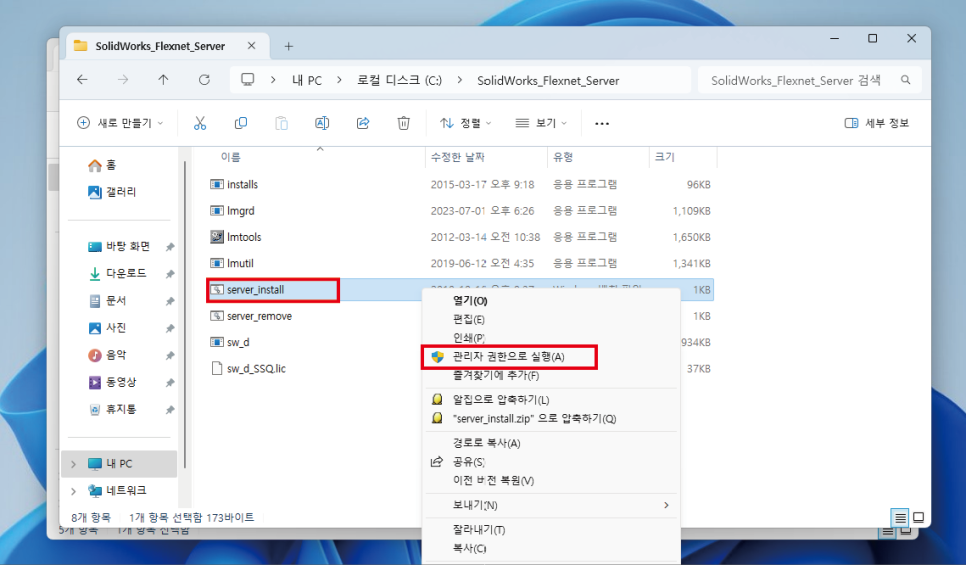
Task: Select the sw_d_SSQ.lic file
Action: pos(256,368)
